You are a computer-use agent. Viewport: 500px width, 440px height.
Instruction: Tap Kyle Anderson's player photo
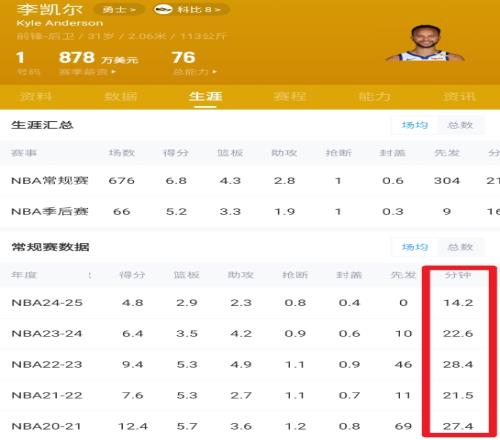click(424, 44)
